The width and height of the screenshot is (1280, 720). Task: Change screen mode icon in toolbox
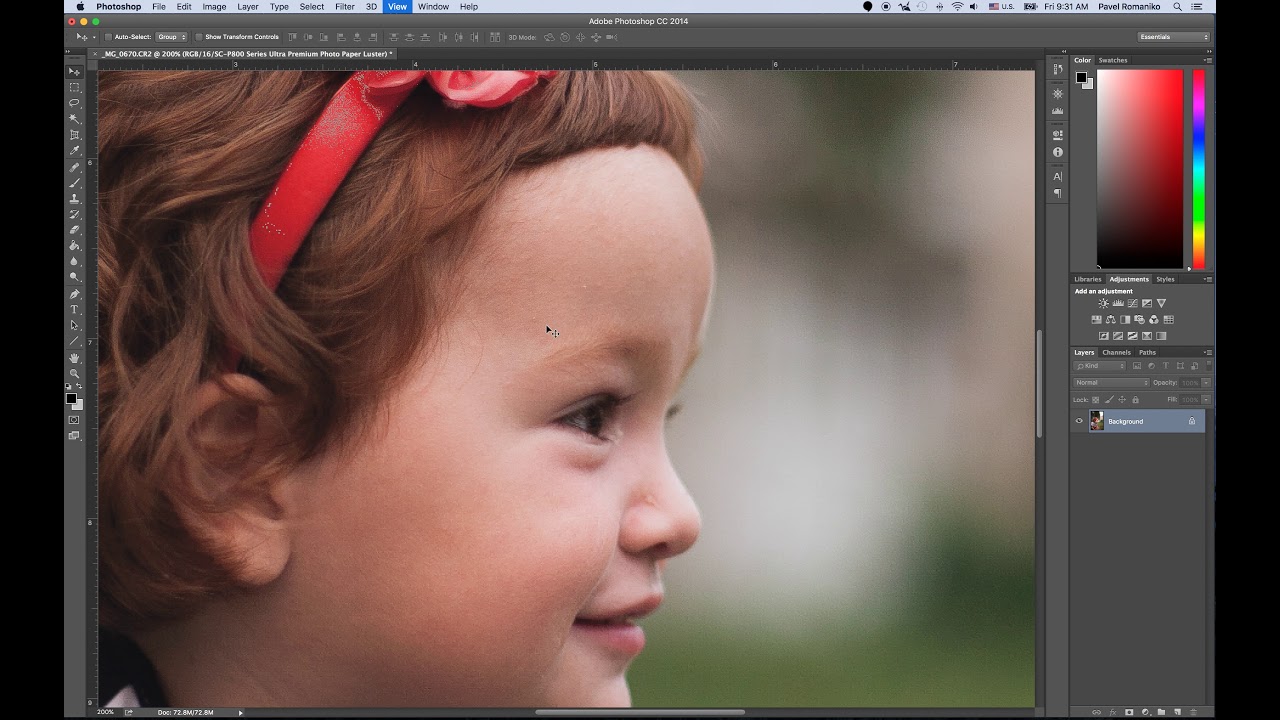tap(74, 436)
